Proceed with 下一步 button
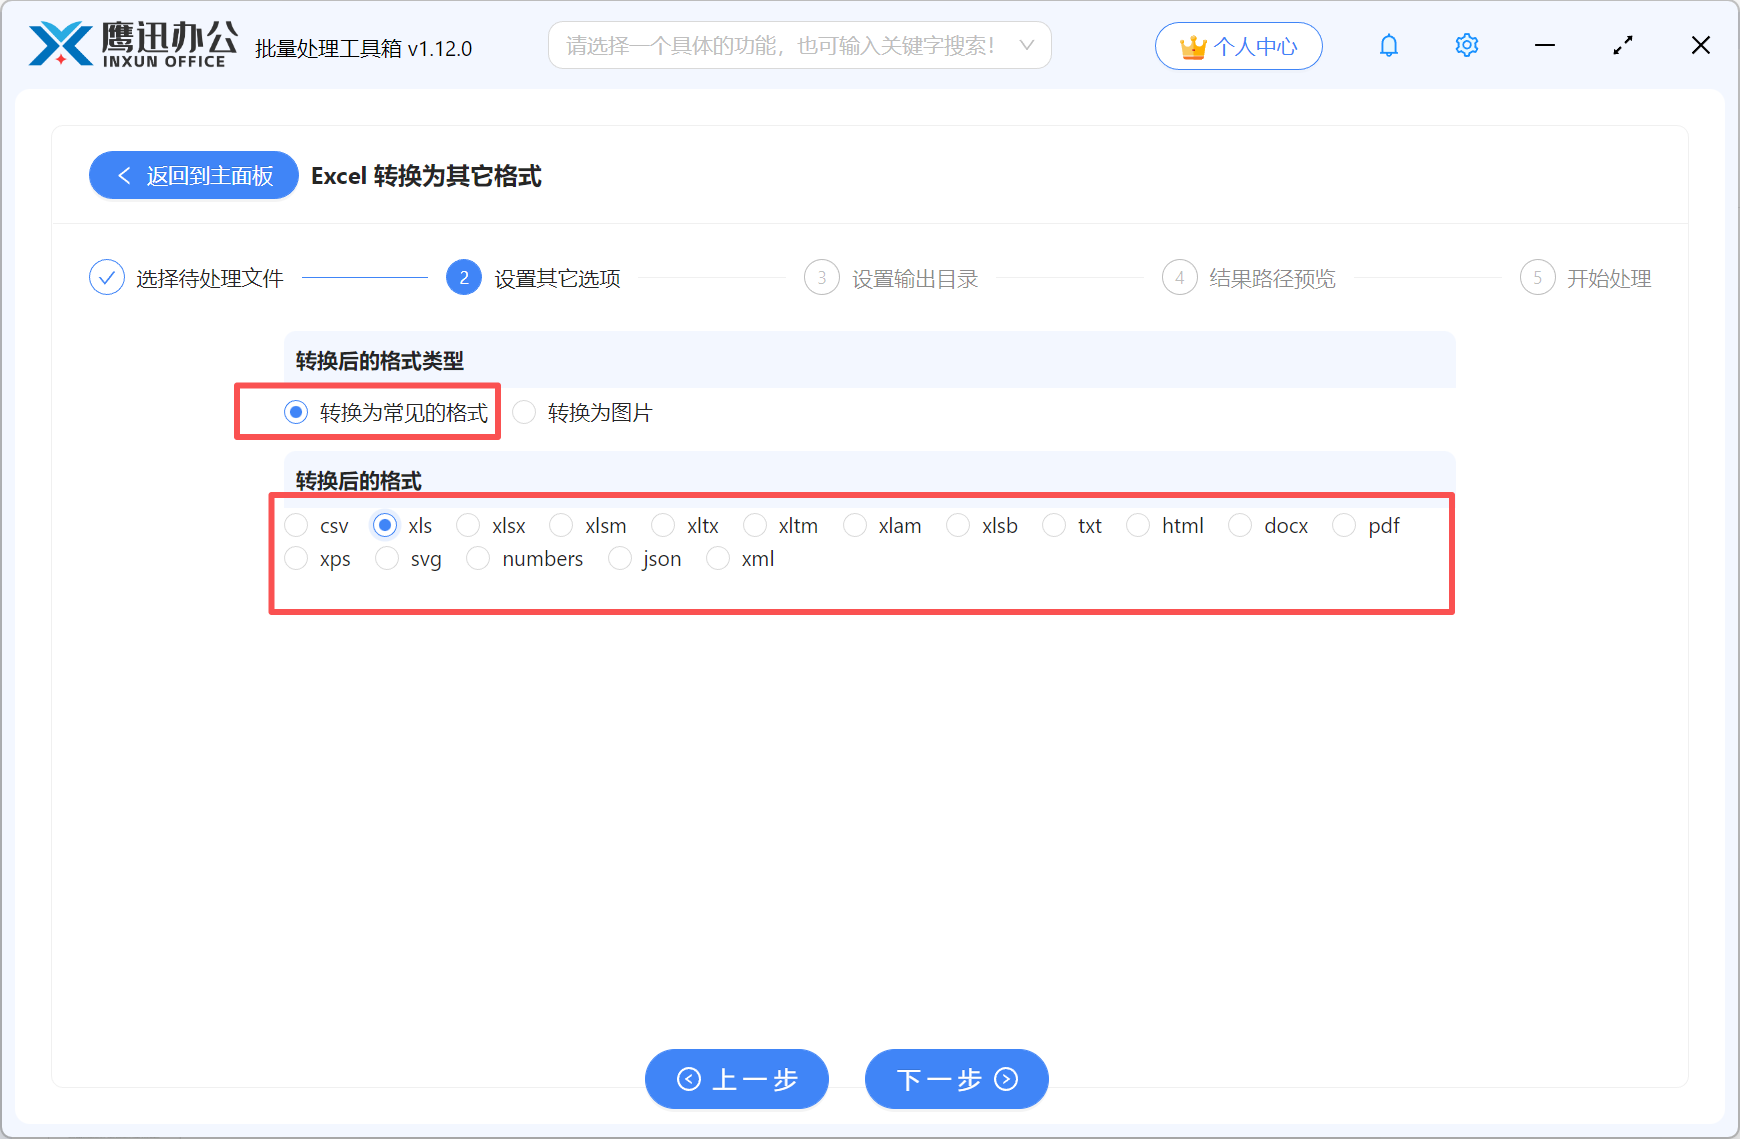This screenshot has height=1139, width=1740. 955,1079
